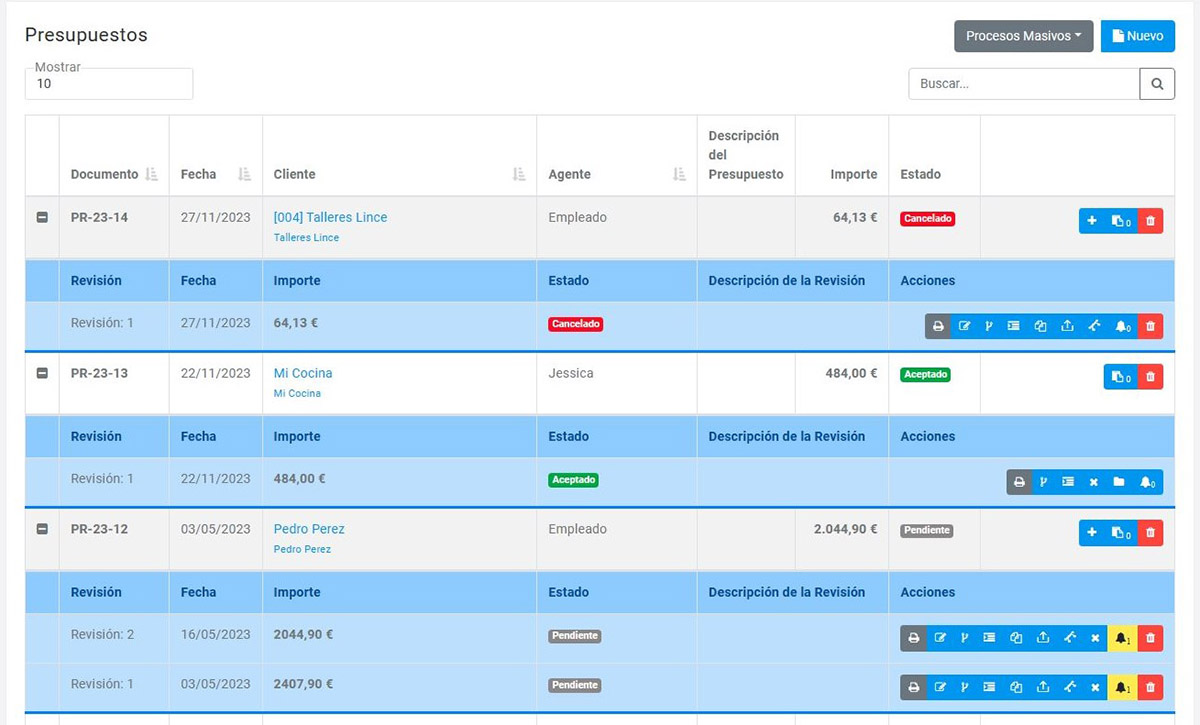Open the Mi Cocina client link
Image resolution: width=1200 pixels, height=725 pixels.
(x=303, y=373)
